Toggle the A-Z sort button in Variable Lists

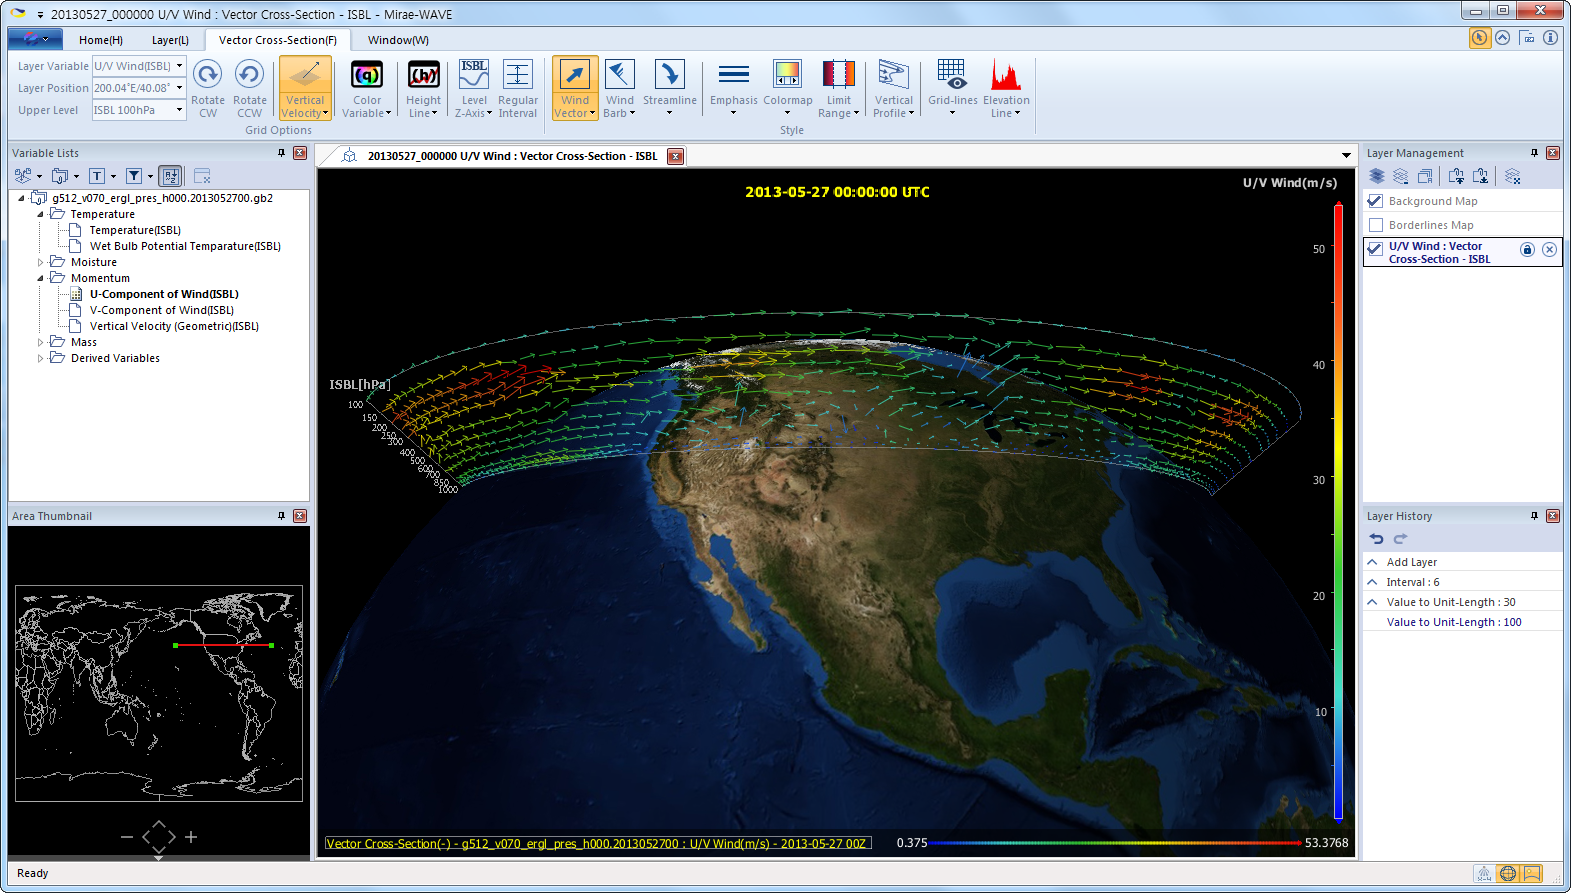[170, 176]
